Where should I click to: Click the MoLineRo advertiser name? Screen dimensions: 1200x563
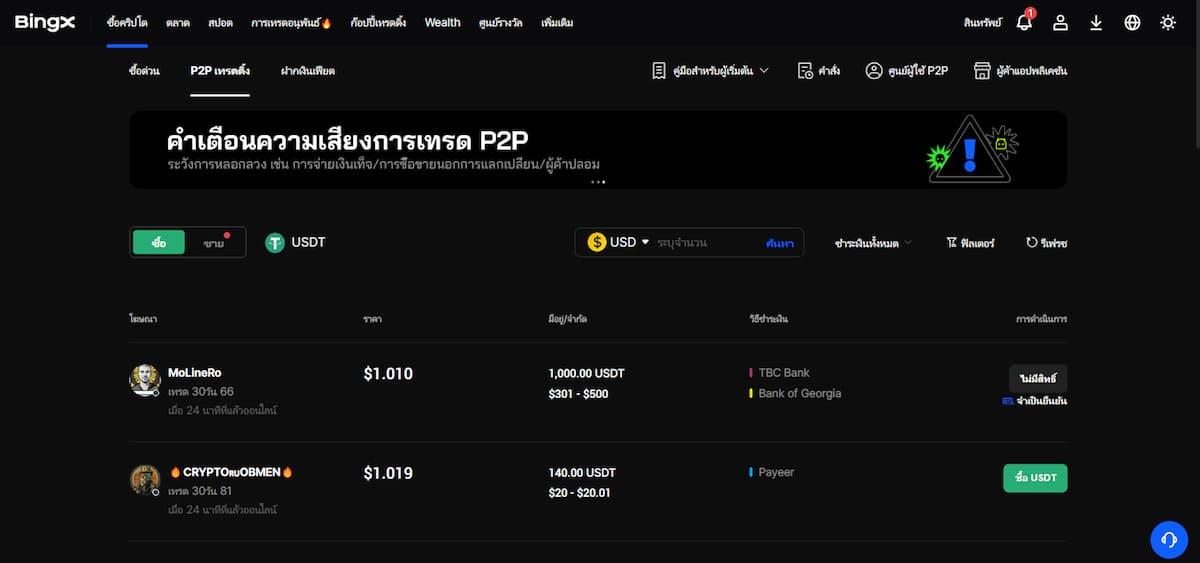(195, 373)
